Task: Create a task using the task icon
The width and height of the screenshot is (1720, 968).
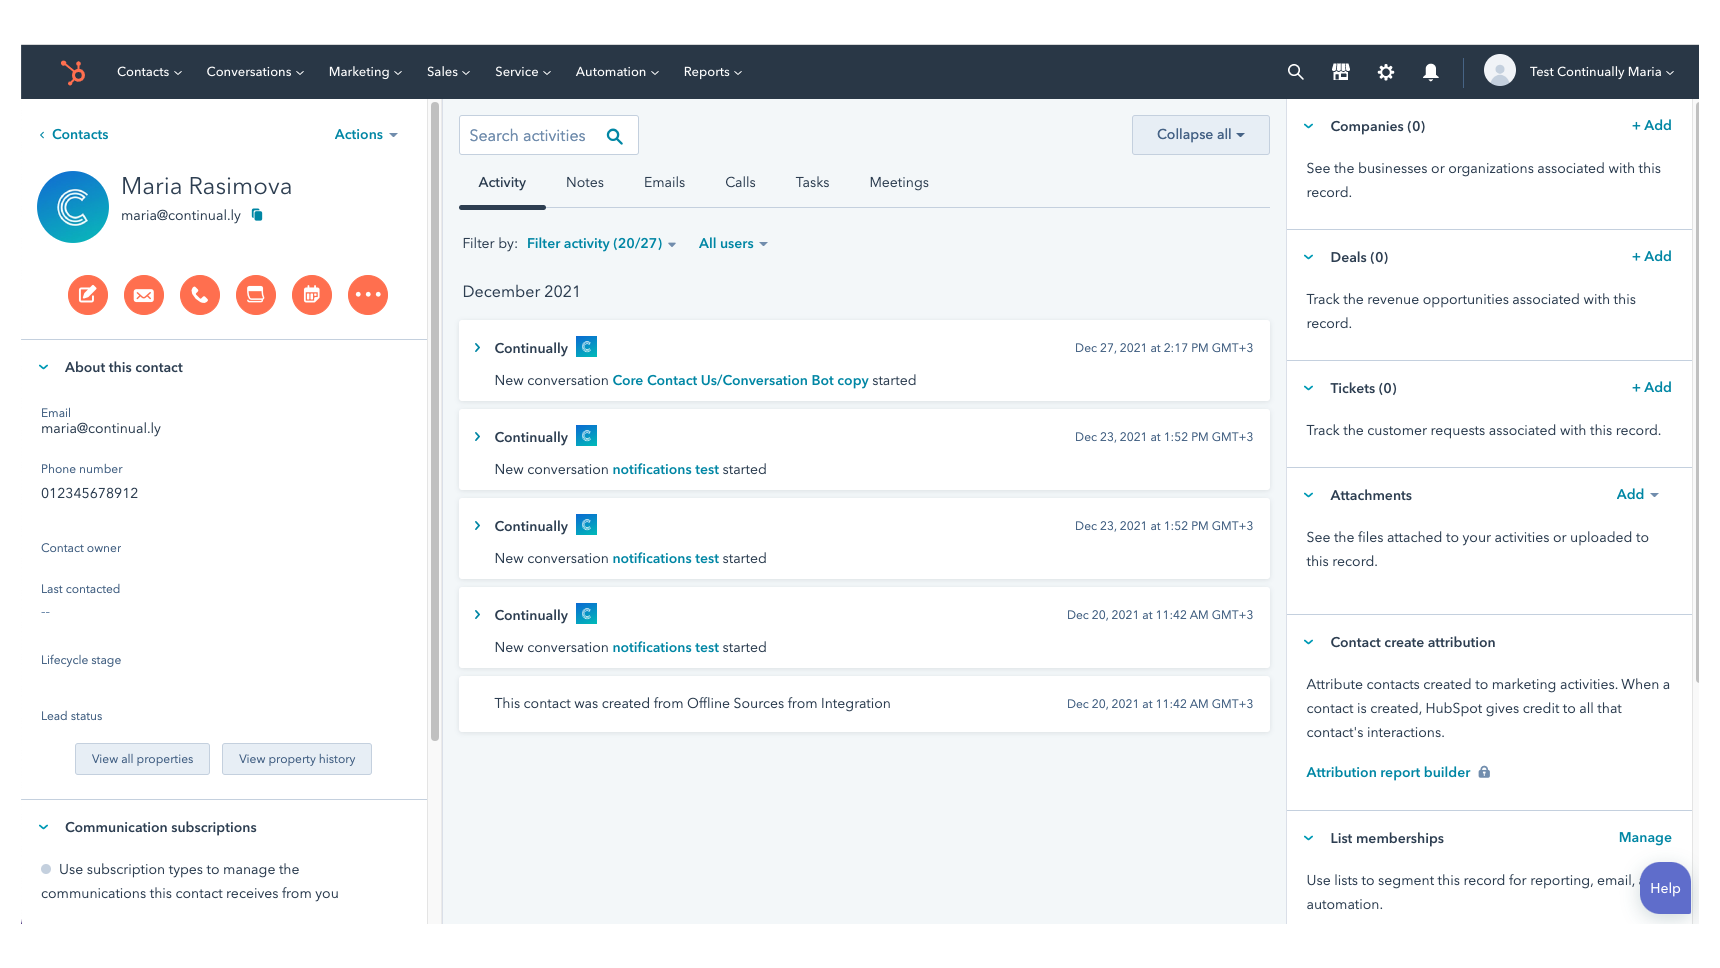Action: click(256, 295)
